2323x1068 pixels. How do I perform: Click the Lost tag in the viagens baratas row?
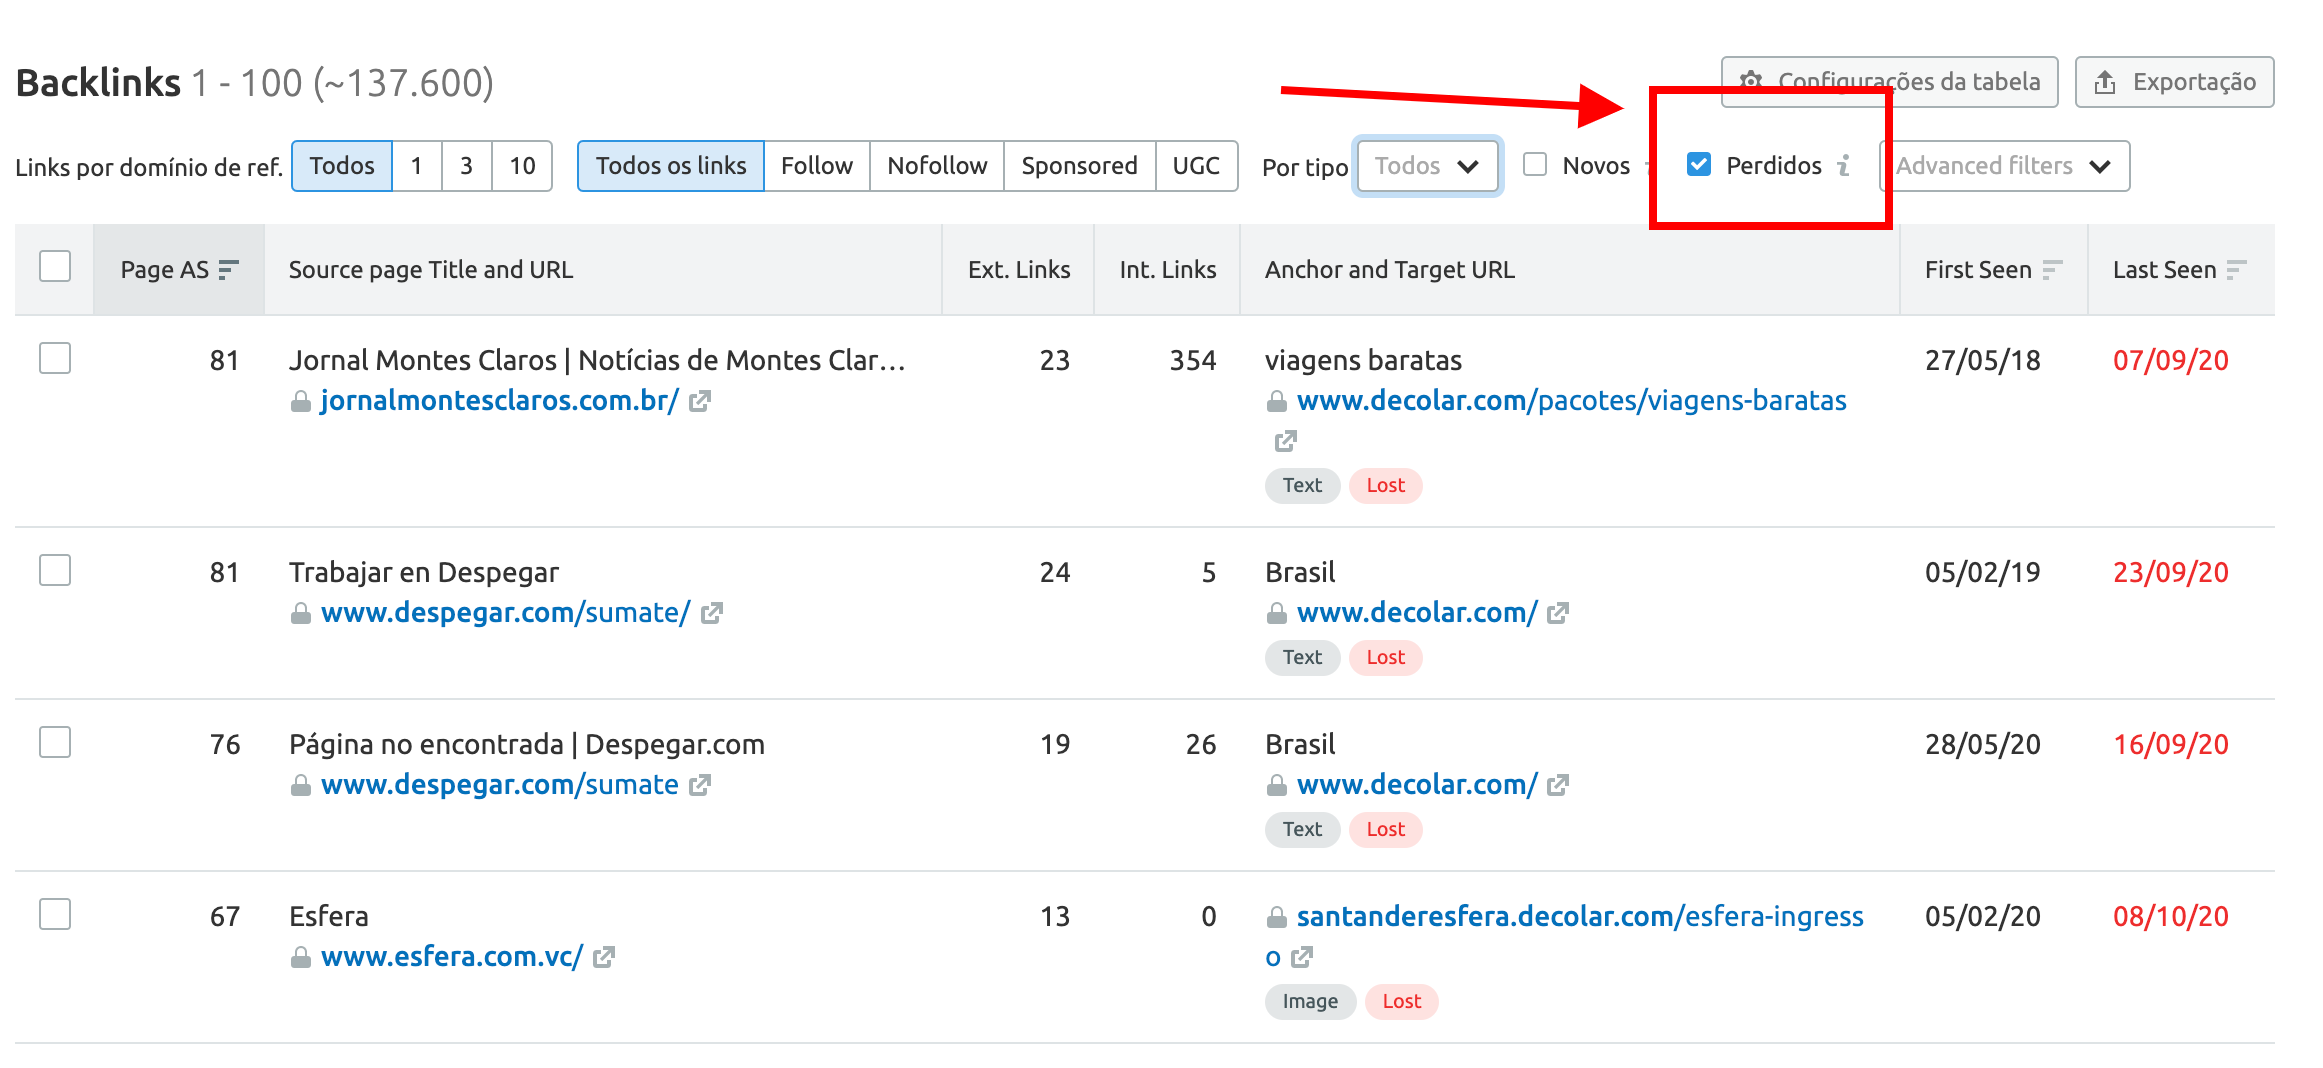pyautogui.click(x=1386, y=486)
